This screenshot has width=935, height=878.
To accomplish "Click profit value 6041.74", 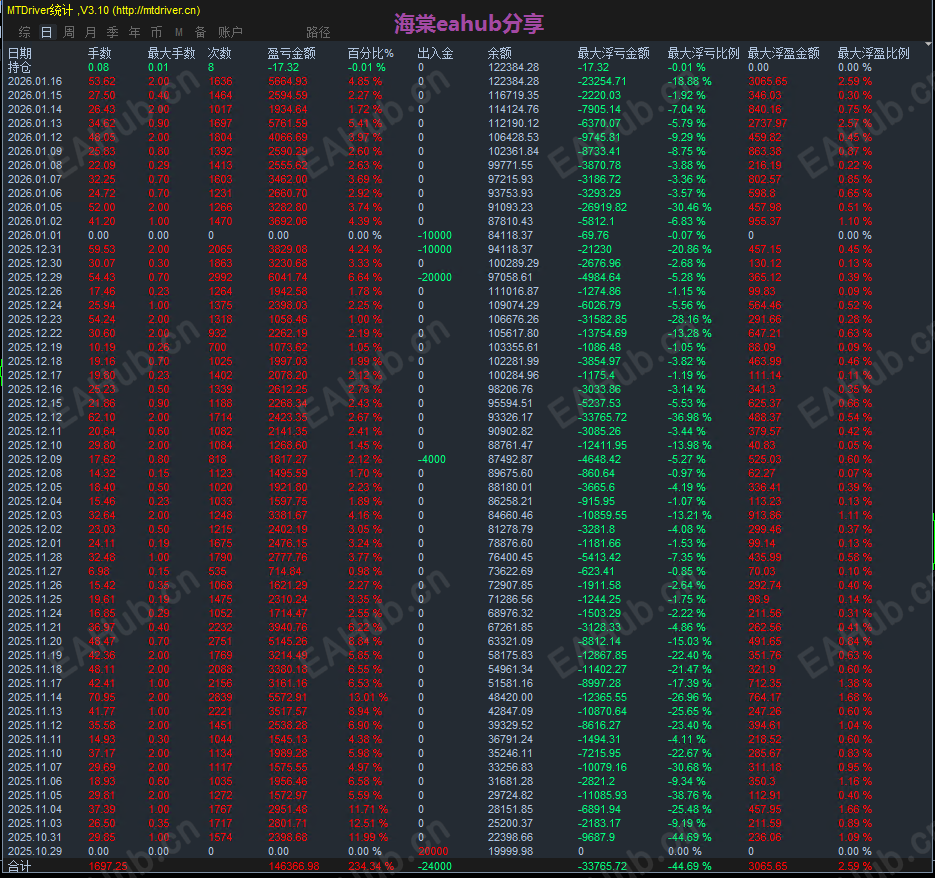I will [288, 277].
